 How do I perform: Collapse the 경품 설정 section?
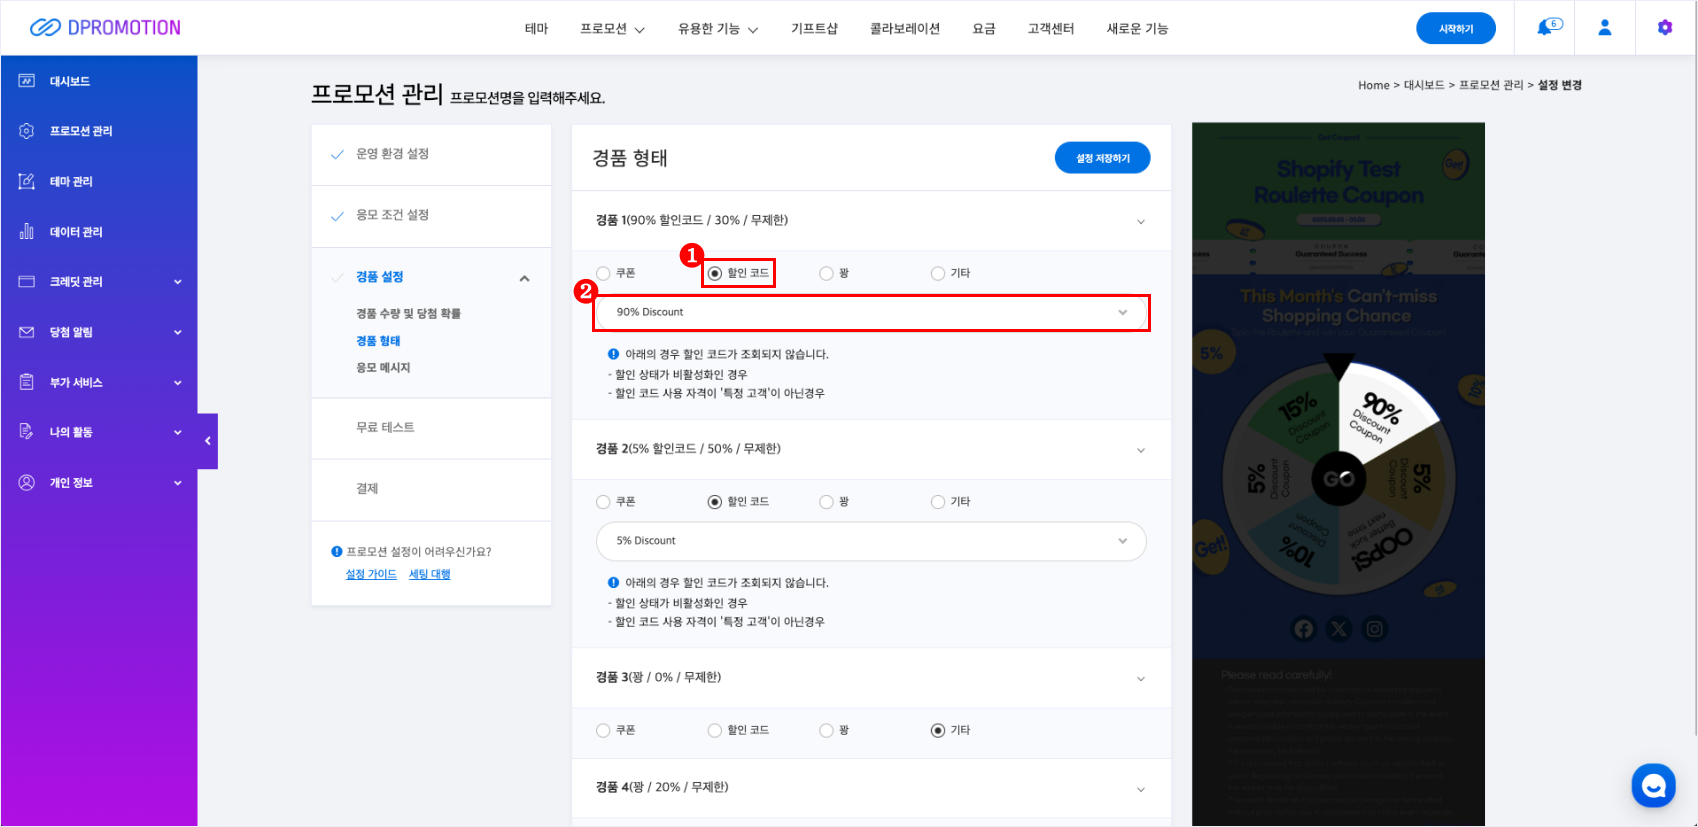click(524, 278)
